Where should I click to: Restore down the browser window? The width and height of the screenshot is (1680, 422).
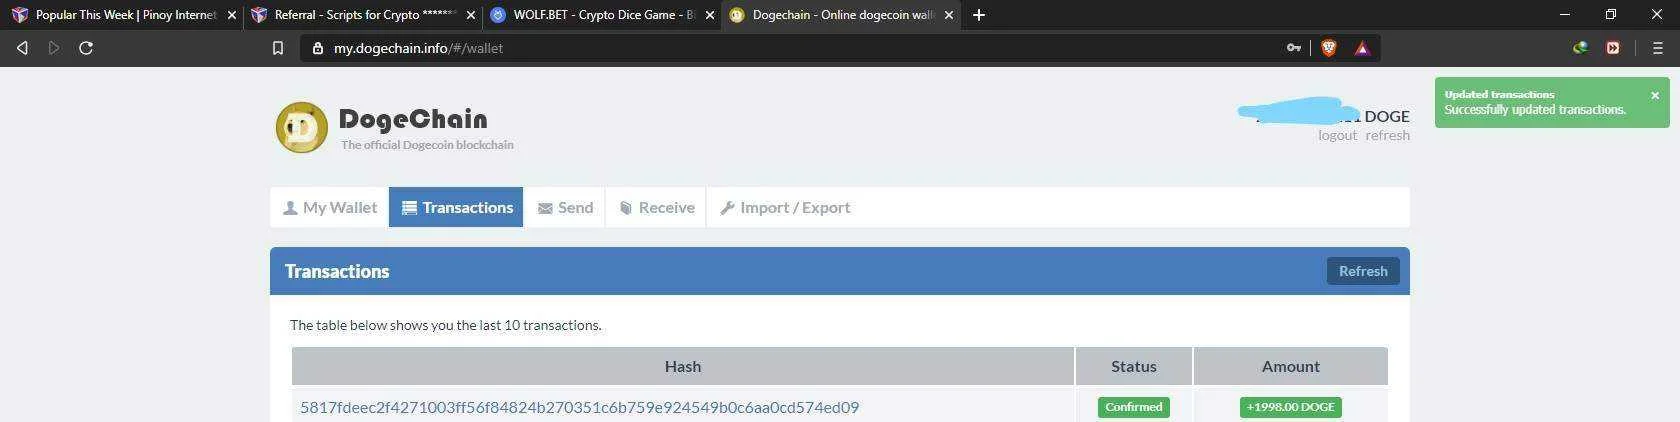click(1611, 15)
